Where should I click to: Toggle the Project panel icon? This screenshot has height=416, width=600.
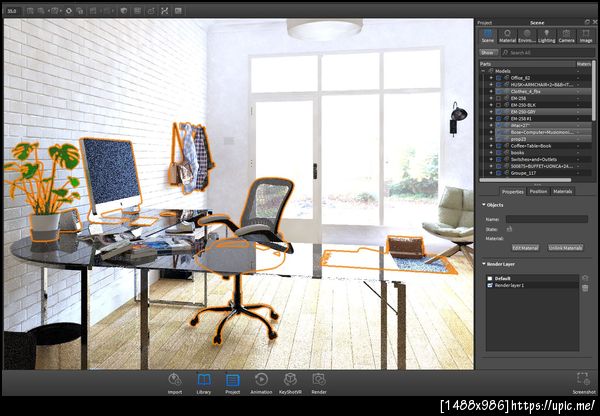(232, 380)
